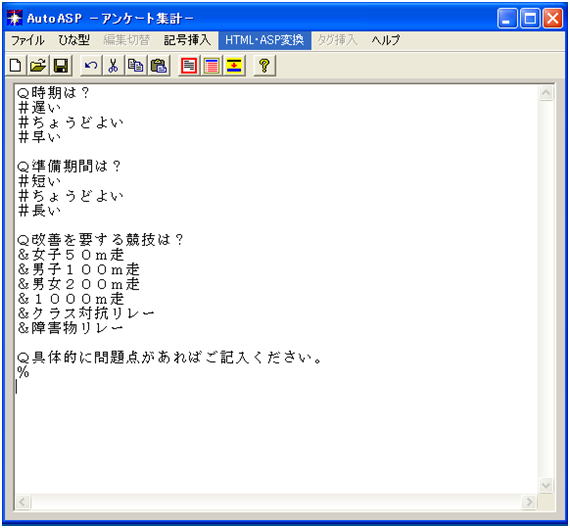This screenshot has height=528, width=570.
Task: Cut selection with the scissors icon
Action: pos(113,66)
